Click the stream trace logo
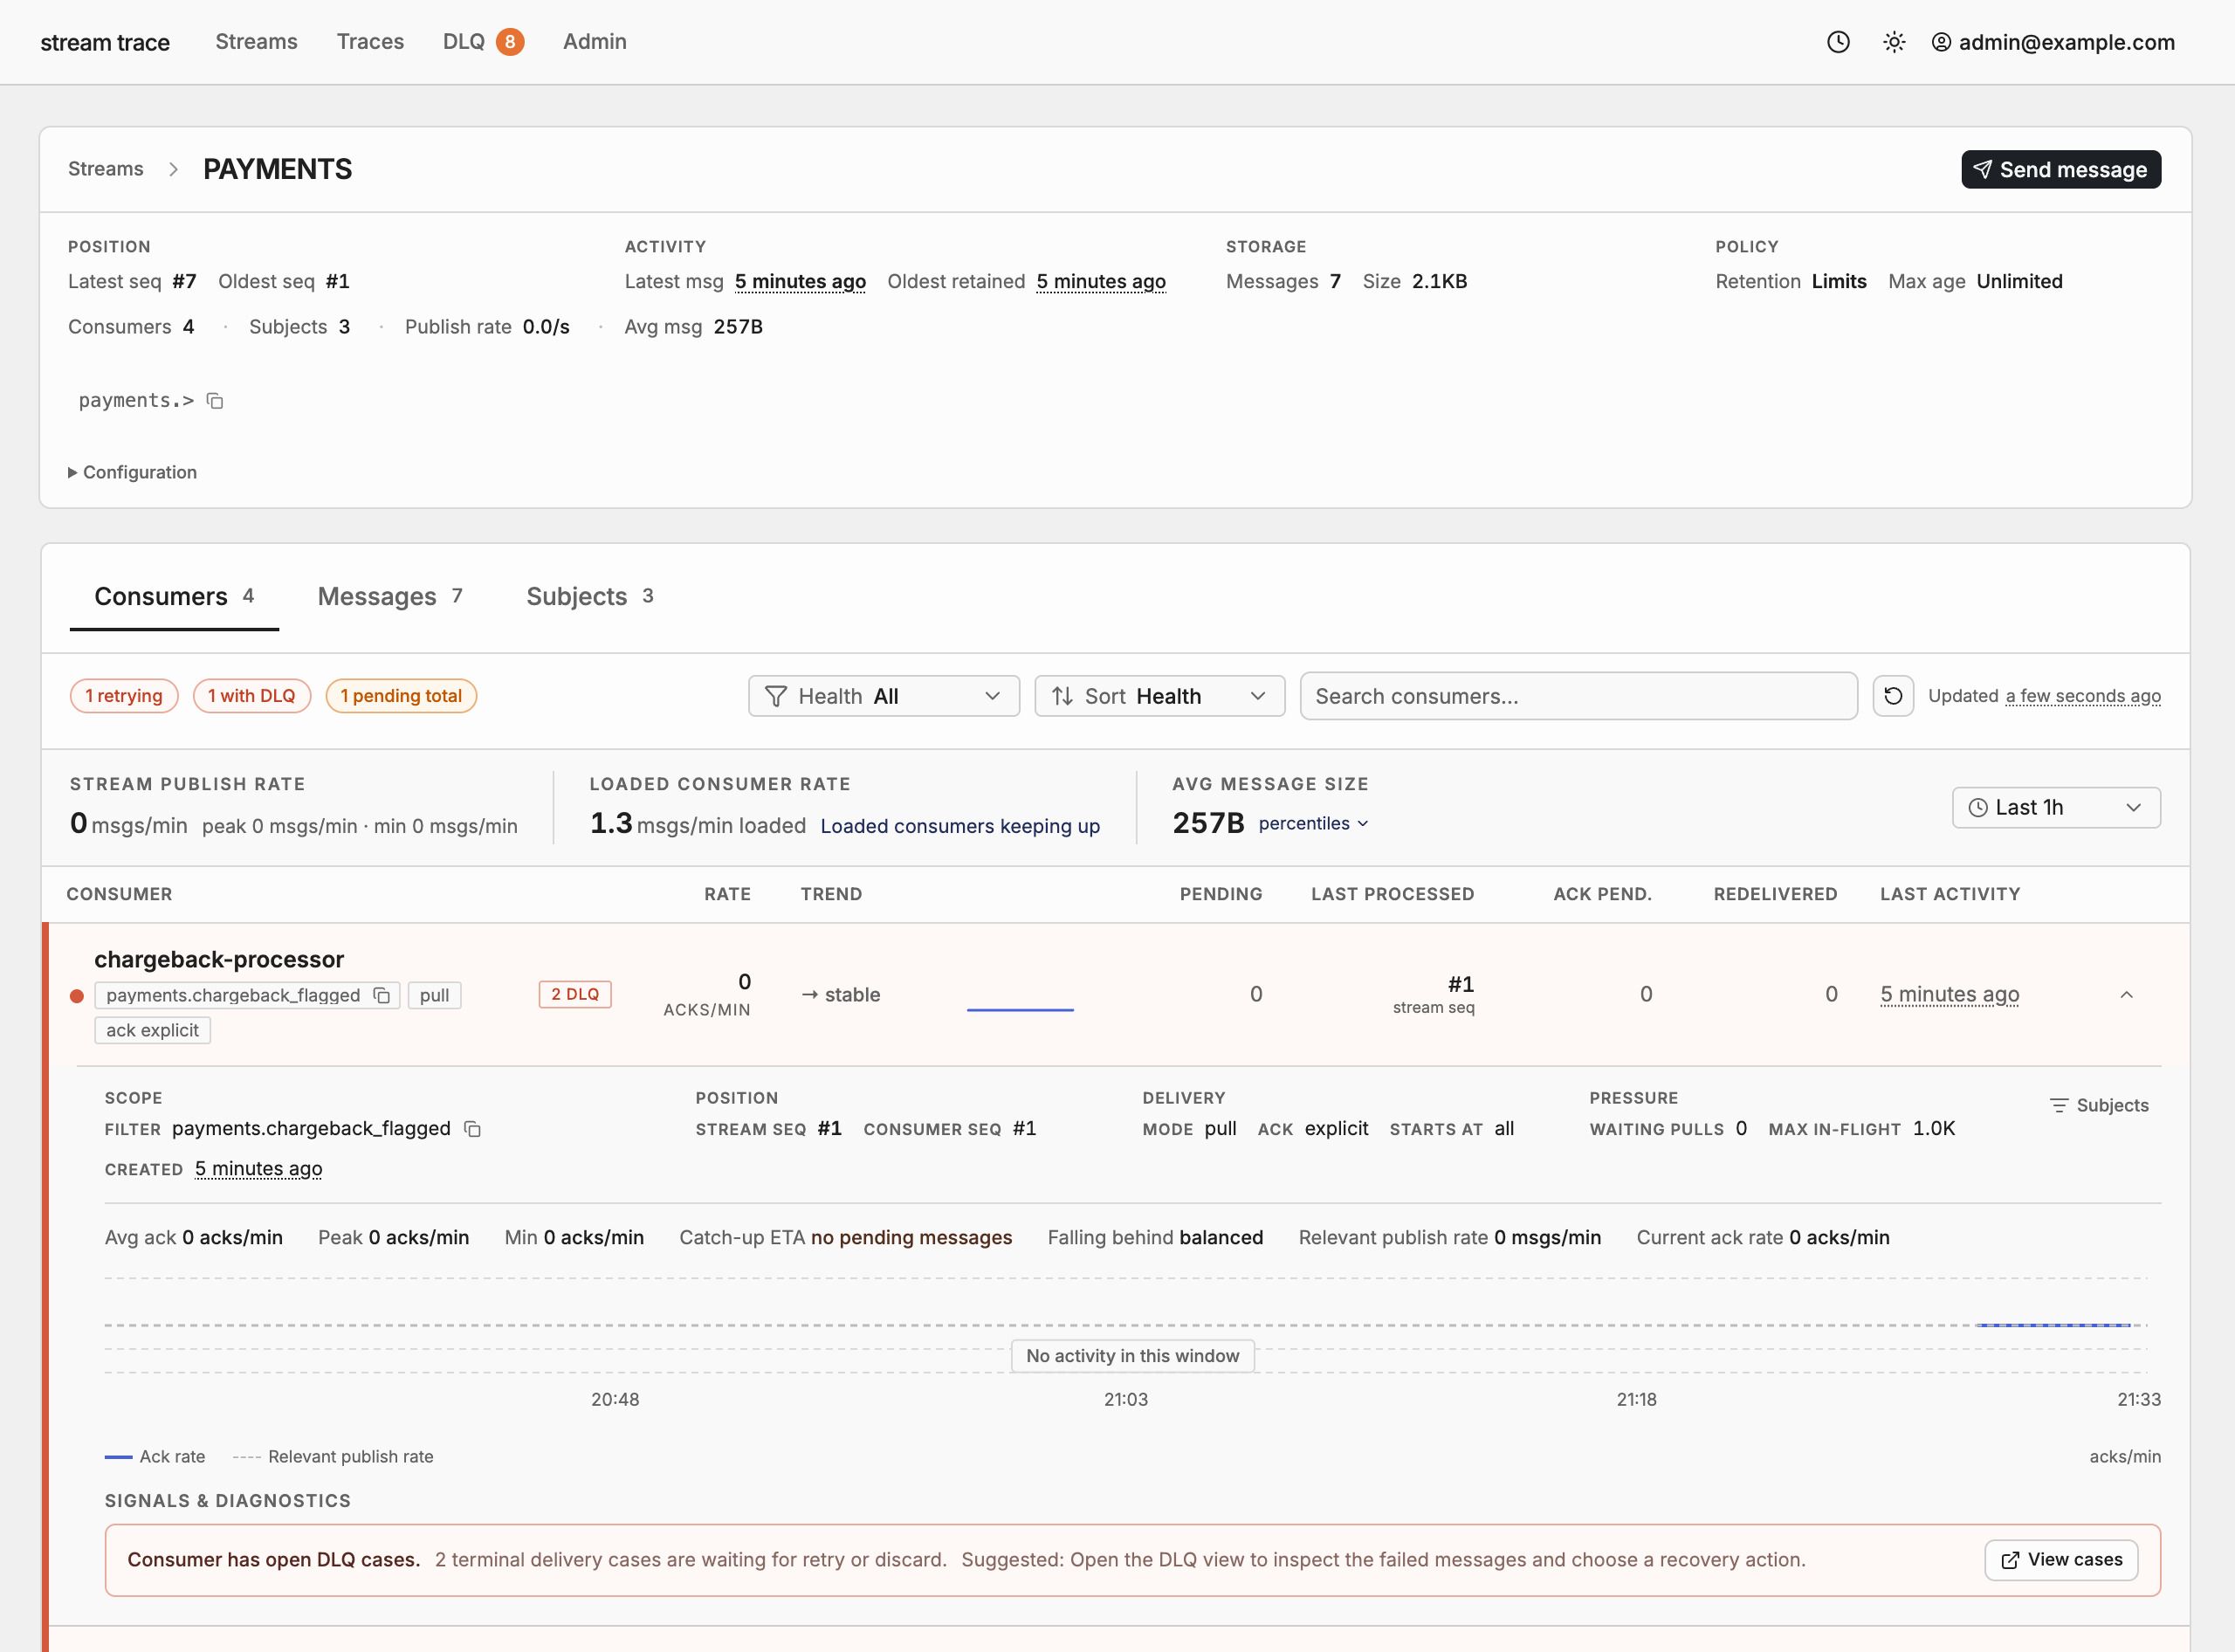This screenshot has height=1652, width=2235. click(x=105, y=42)
